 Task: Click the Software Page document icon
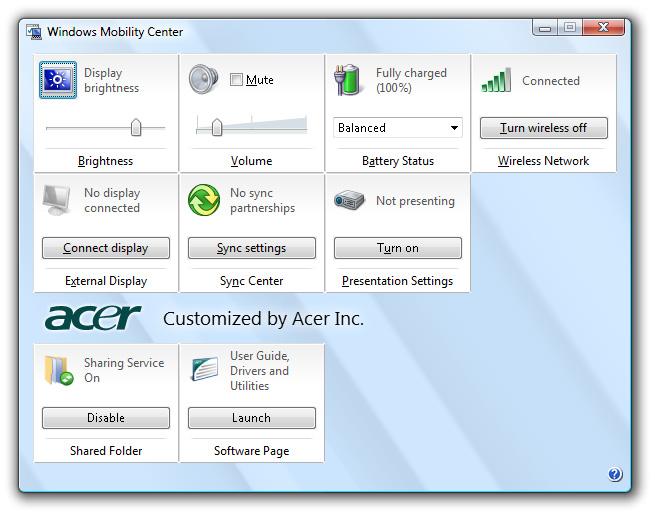tap(205, 369)
